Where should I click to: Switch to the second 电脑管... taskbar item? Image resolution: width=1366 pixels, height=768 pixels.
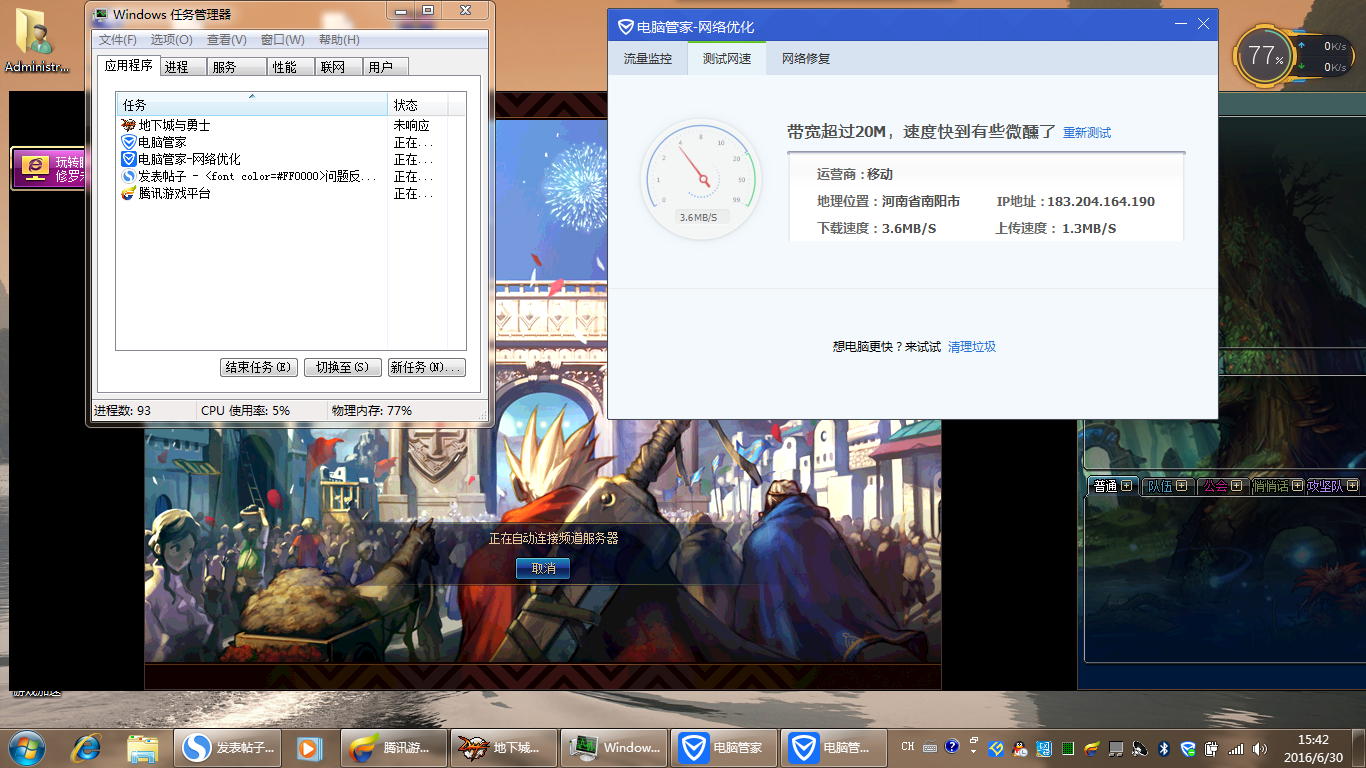[834, 747]
